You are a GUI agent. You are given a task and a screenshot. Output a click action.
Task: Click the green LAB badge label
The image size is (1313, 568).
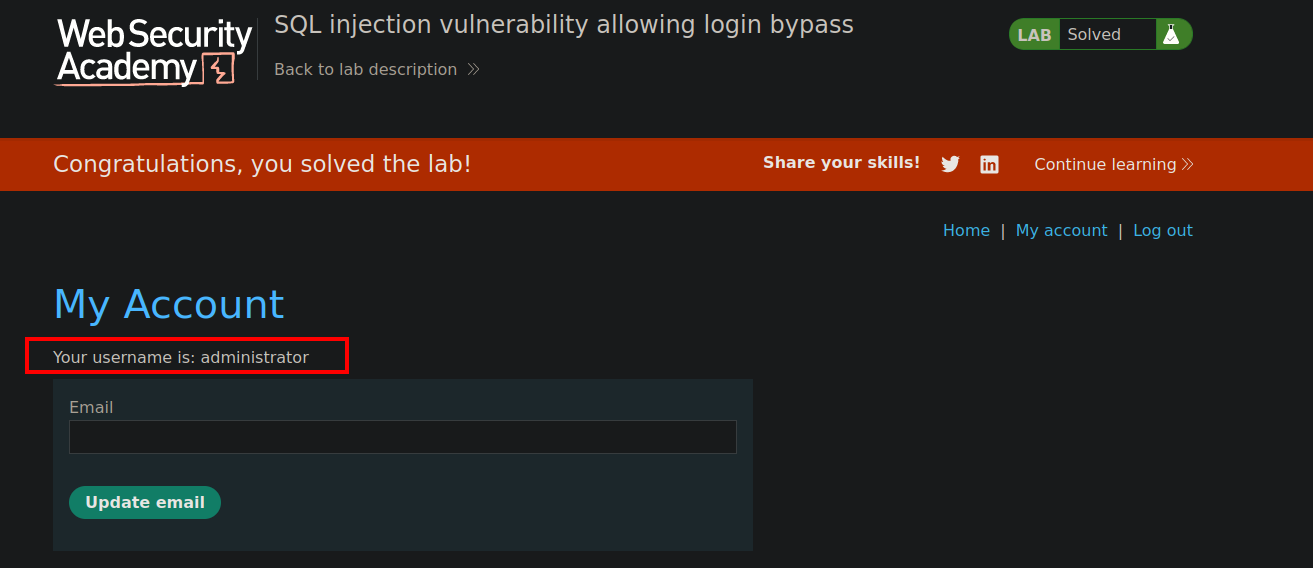click(1034, 34)
